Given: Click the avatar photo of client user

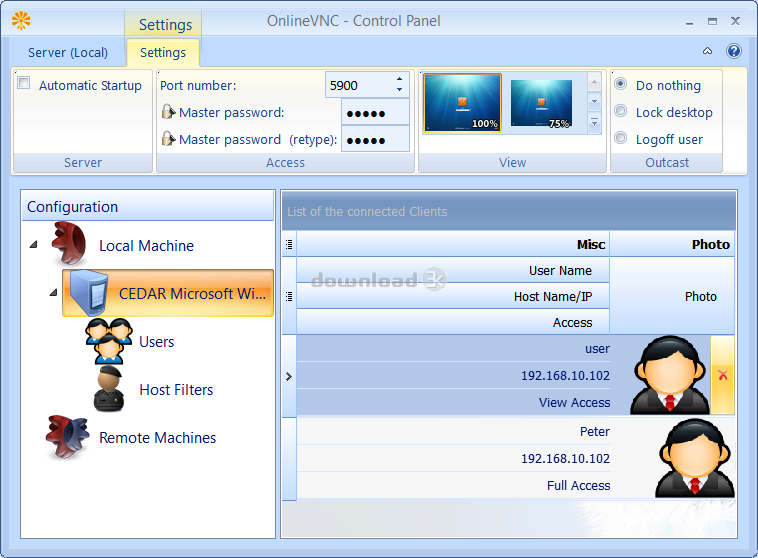Looking at the screenshot, I should point(670,375).
